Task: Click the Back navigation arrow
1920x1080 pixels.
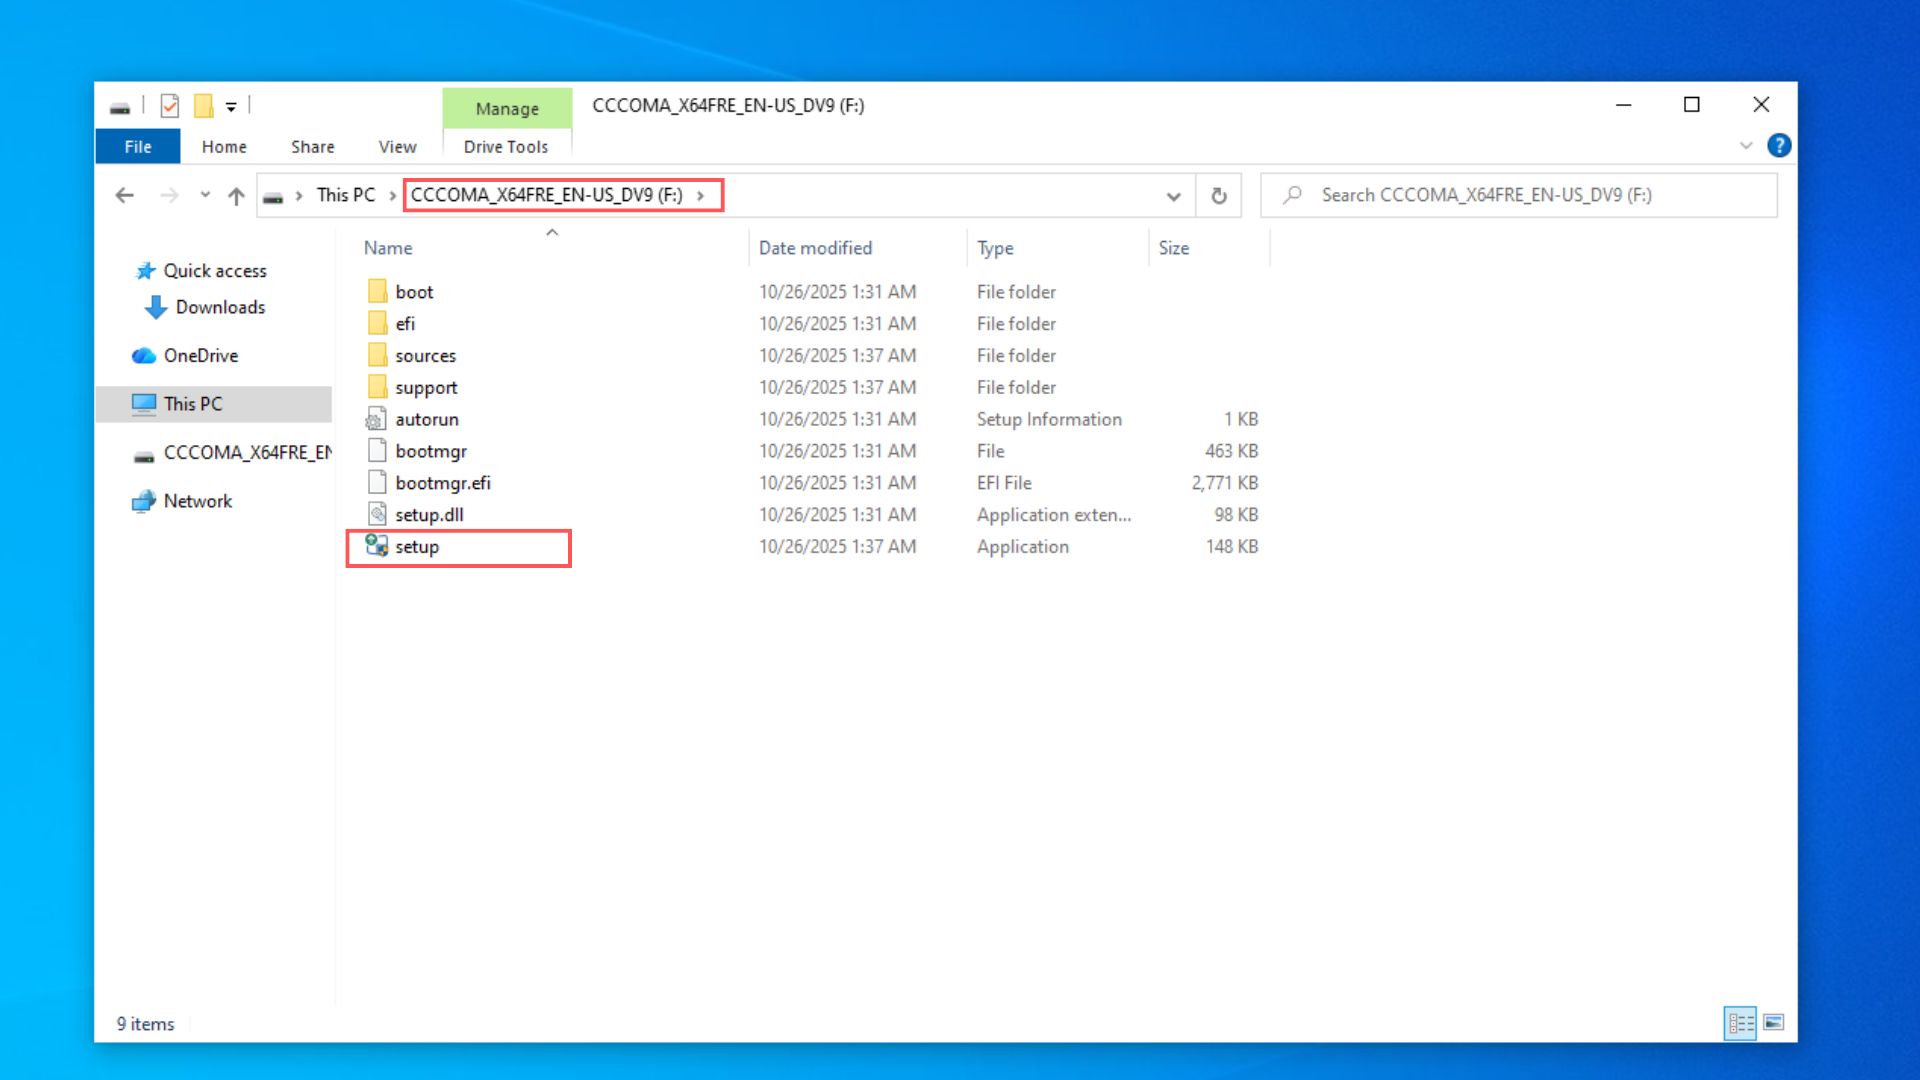Action: pyautogui.click(x=124, y=195)
